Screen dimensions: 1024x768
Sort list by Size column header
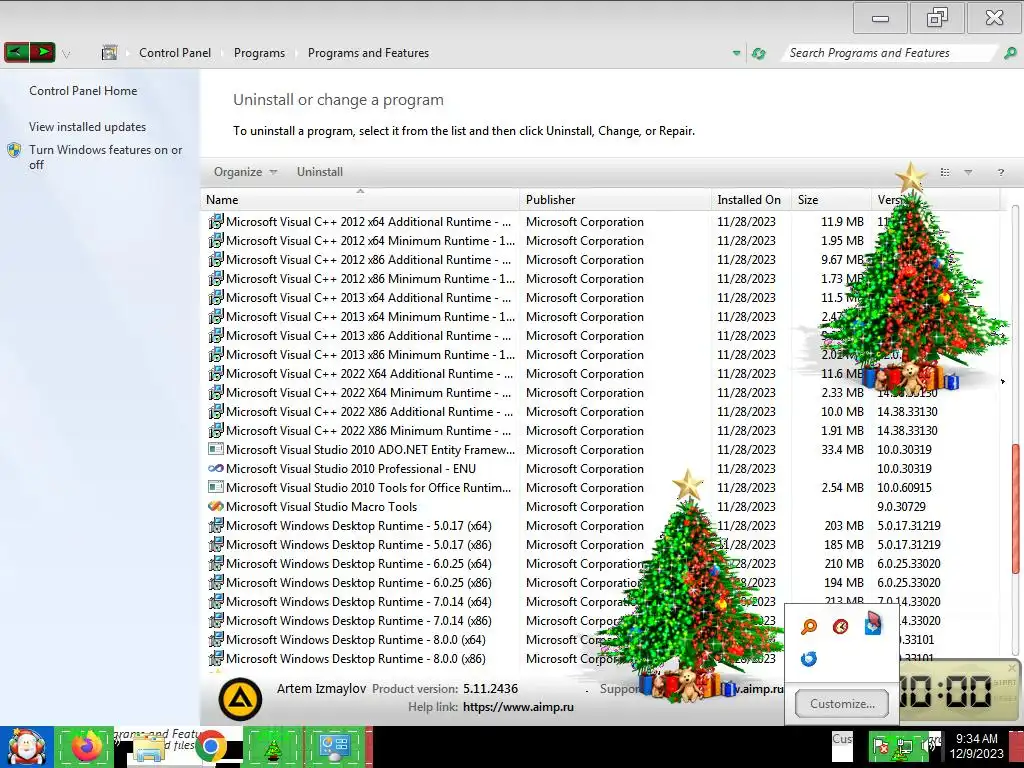click(831, 200)
